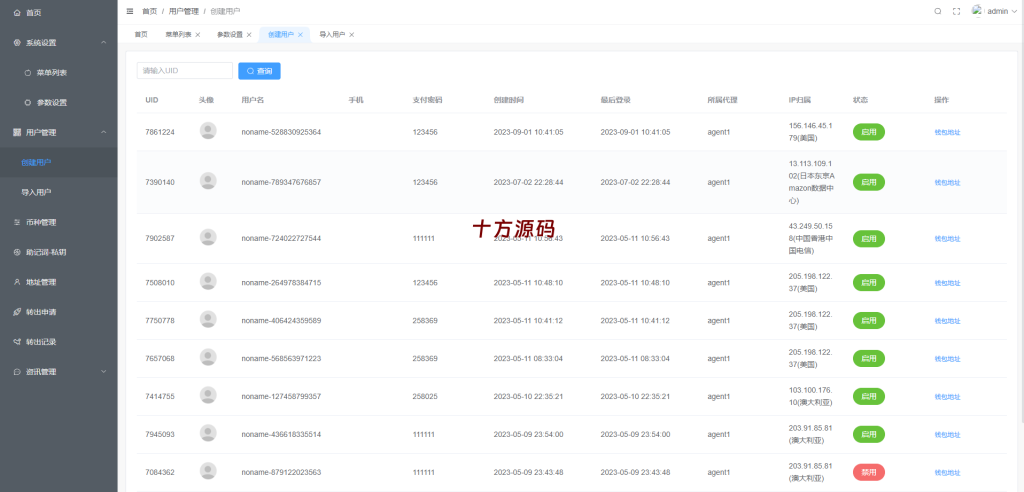Click the home icon beside sidebar 首页
The width and height of the screenshot is (1024, 492).
tap(17, 12)
